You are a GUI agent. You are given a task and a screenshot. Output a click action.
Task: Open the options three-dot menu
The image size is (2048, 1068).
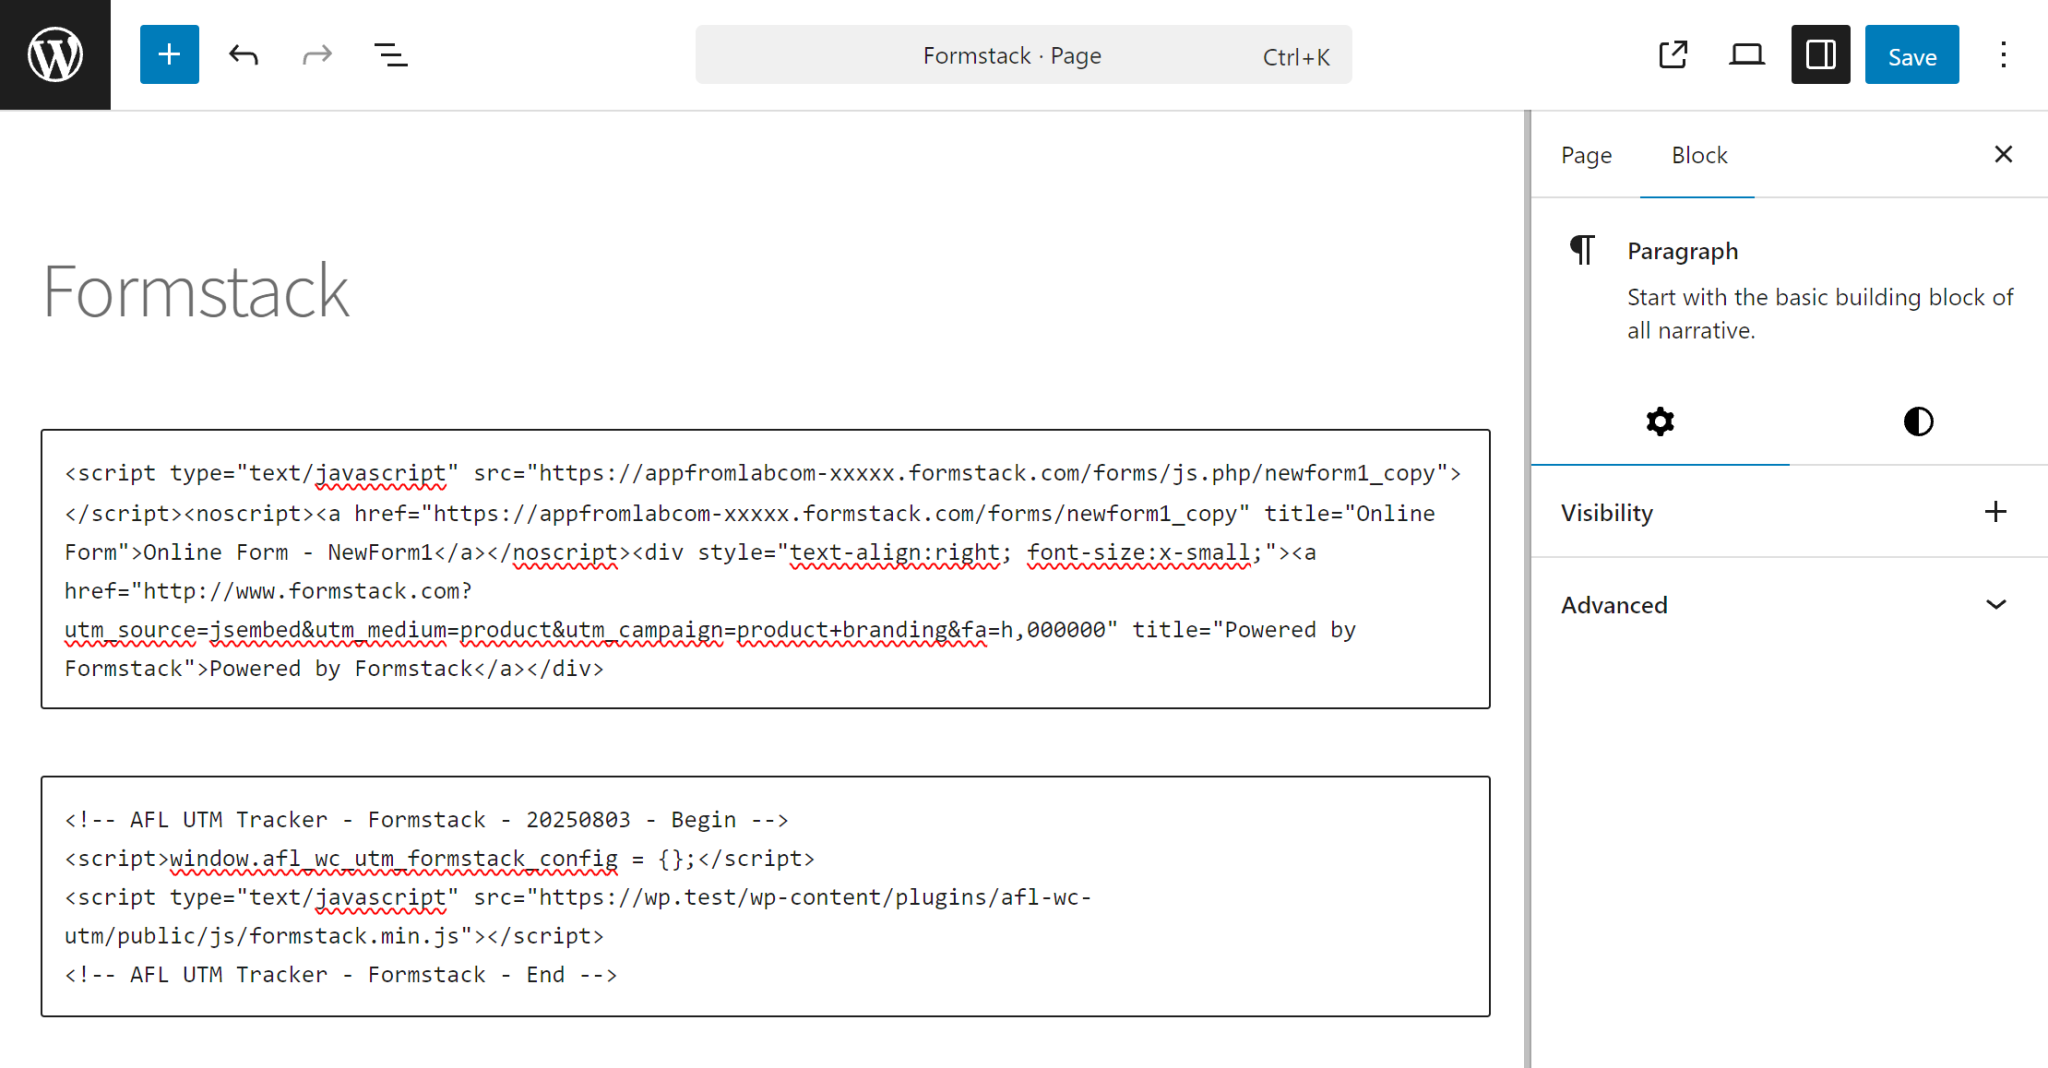coord(2003,55)
